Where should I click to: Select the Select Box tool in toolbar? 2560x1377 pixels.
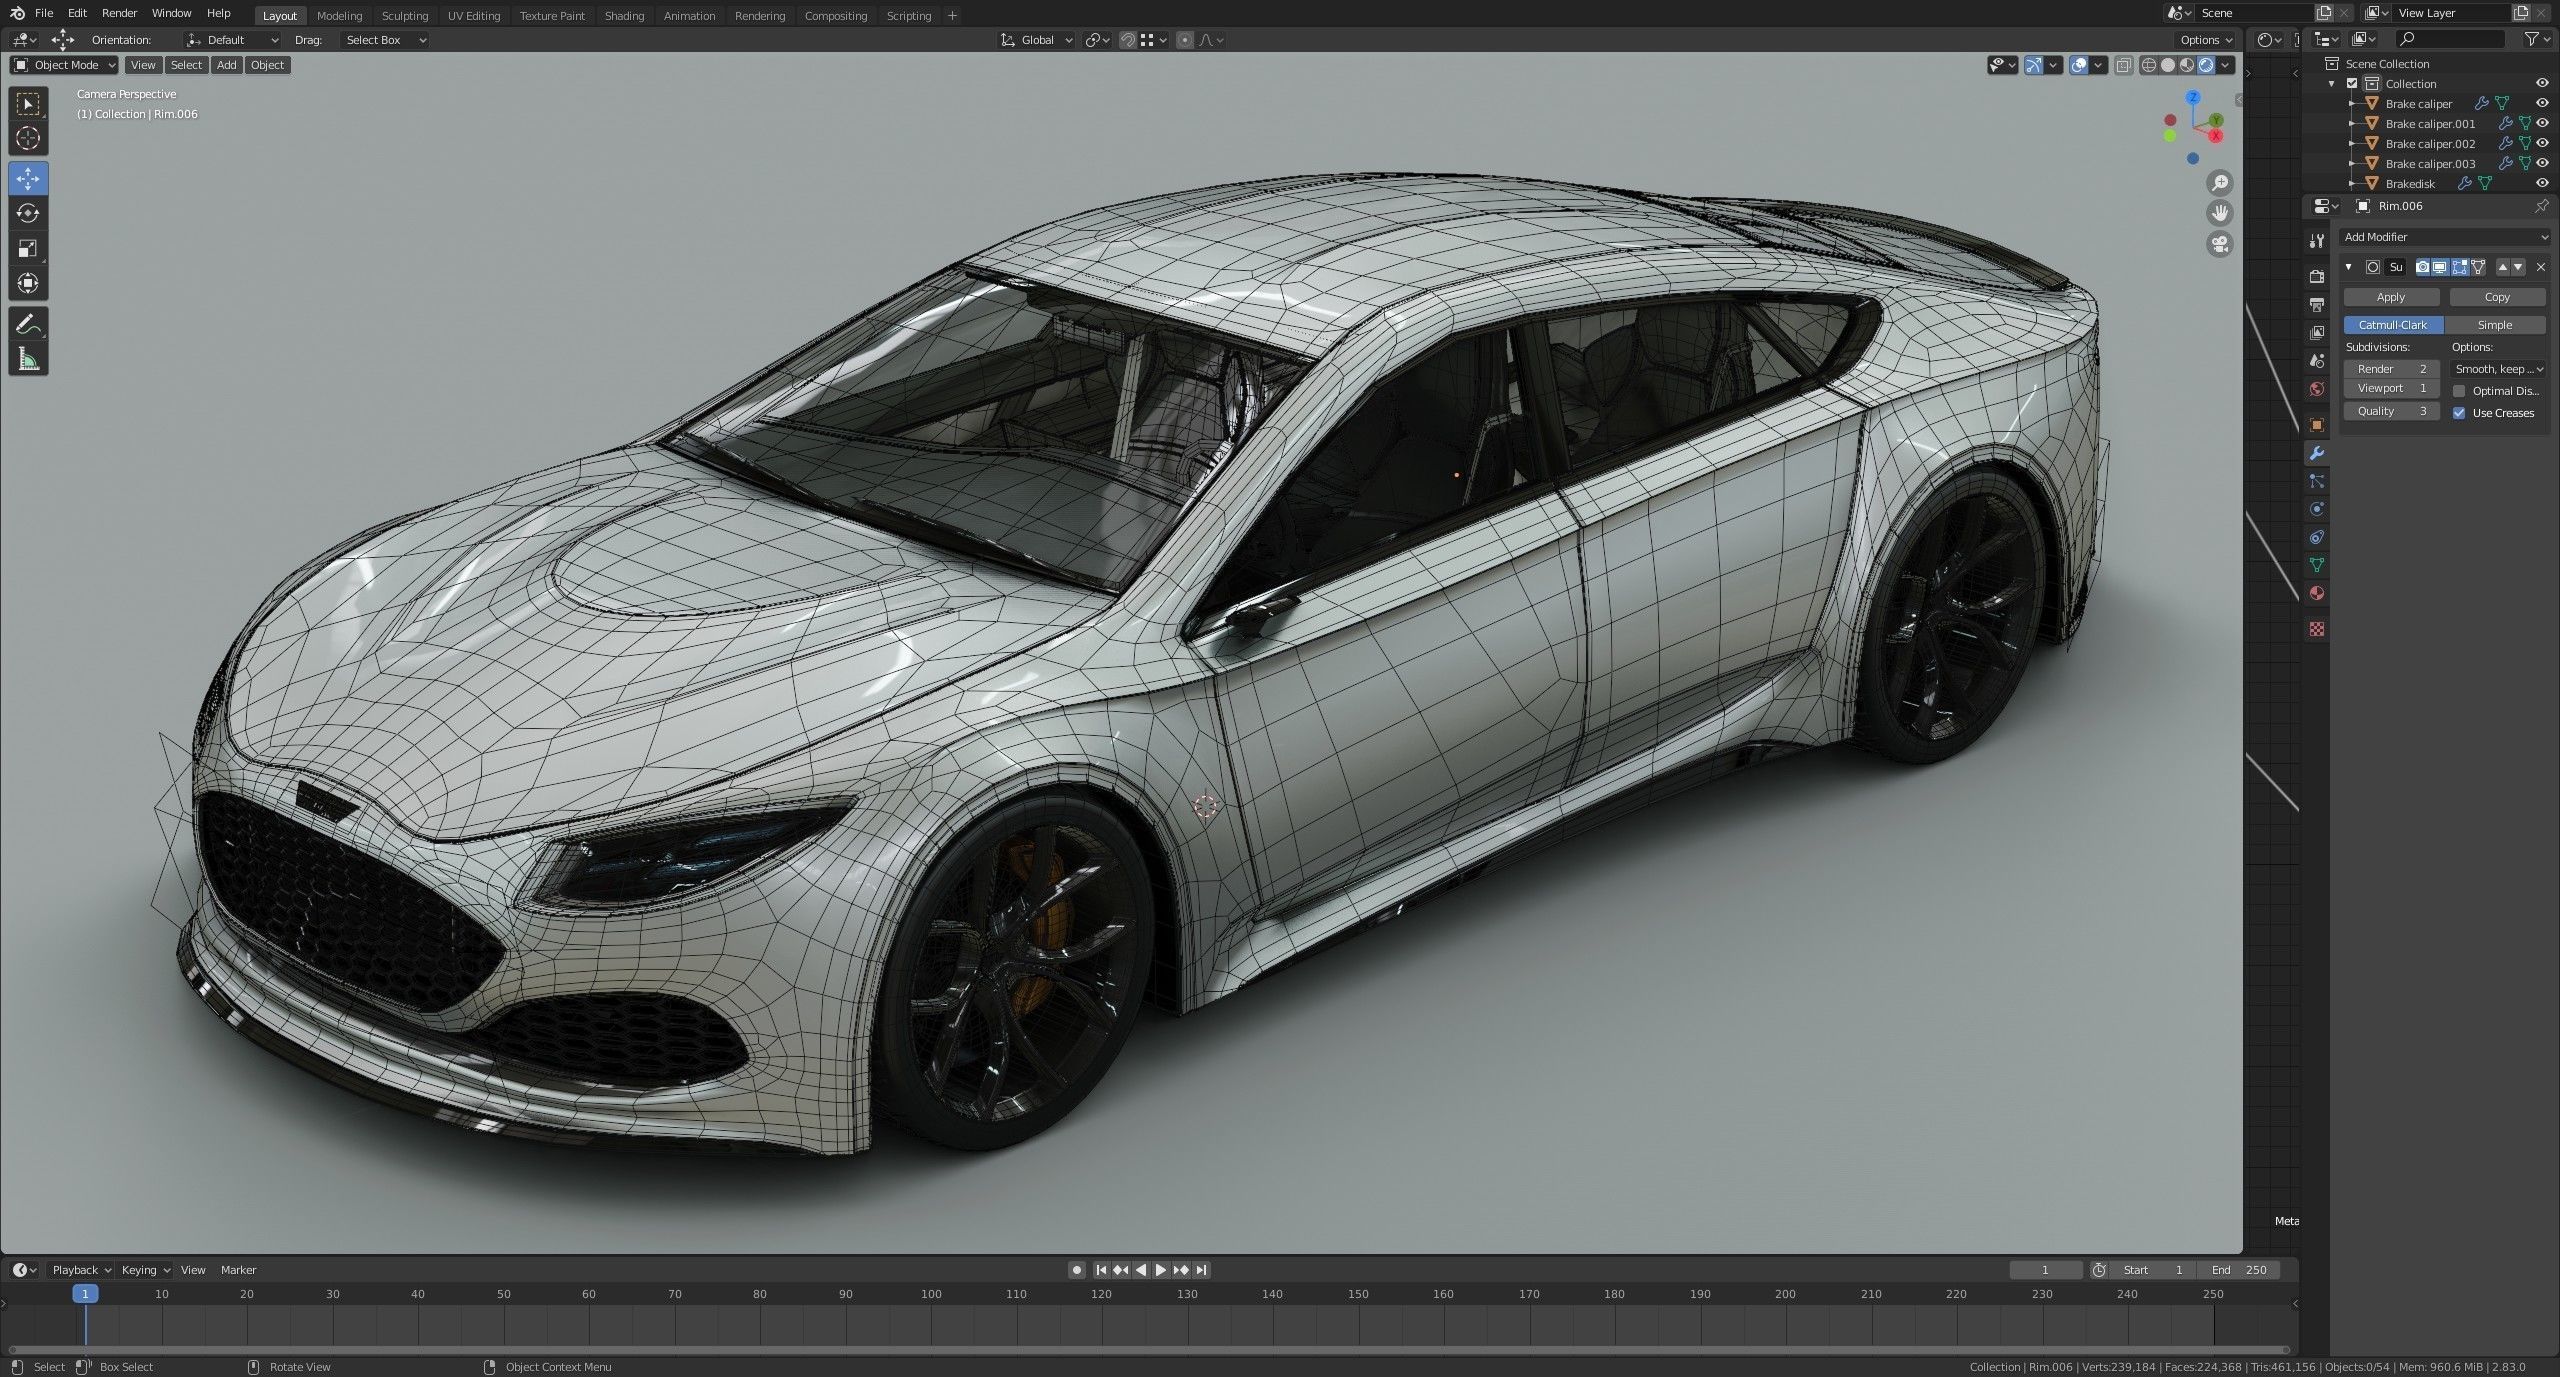pyautogui.click(x=28, y=104)
